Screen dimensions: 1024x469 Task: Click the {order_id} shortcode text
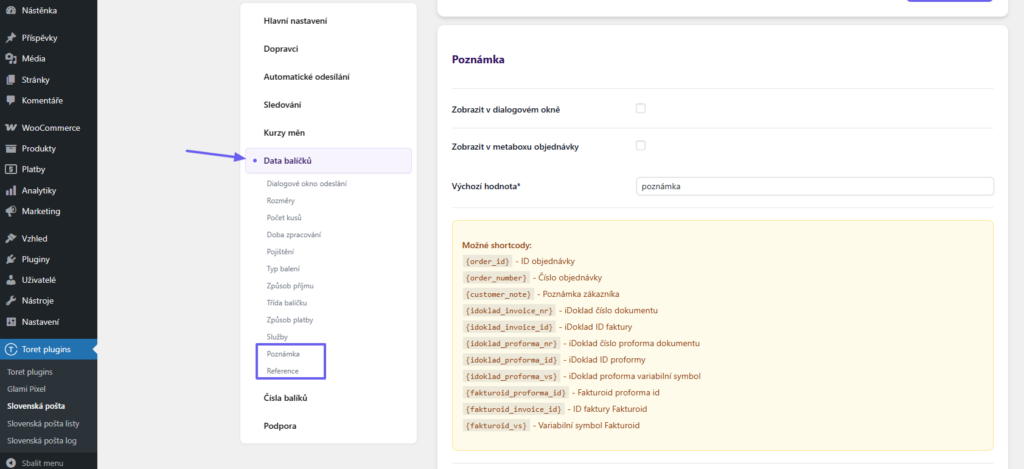point(487,261)
